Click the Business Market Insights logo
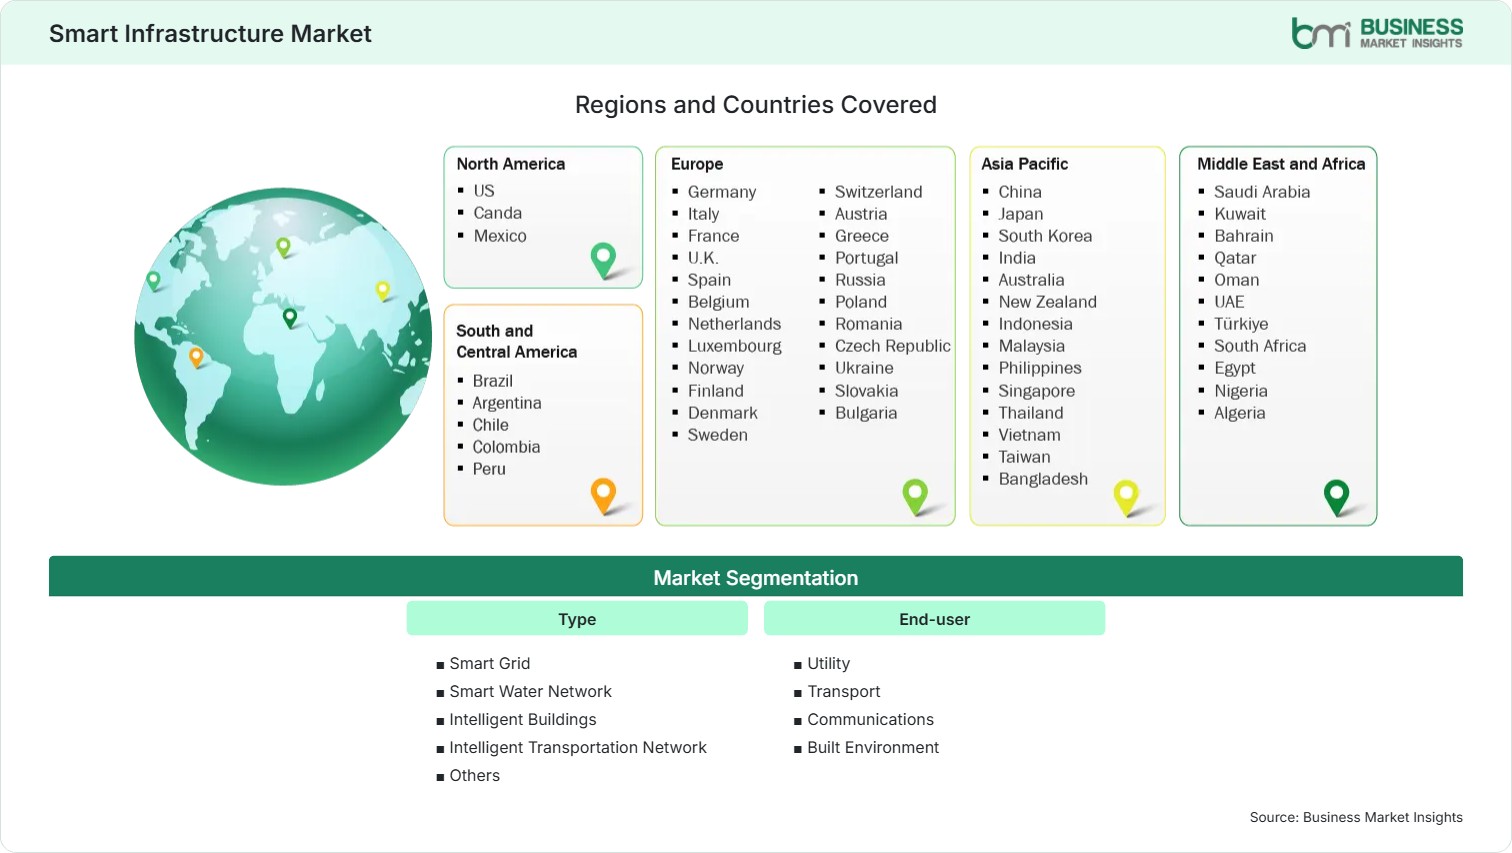1512x853 pixels. pos(1377,33)
